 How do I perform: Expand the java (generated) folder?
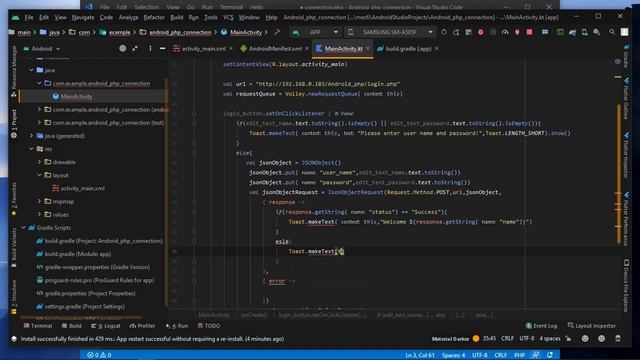pos(31,136)
